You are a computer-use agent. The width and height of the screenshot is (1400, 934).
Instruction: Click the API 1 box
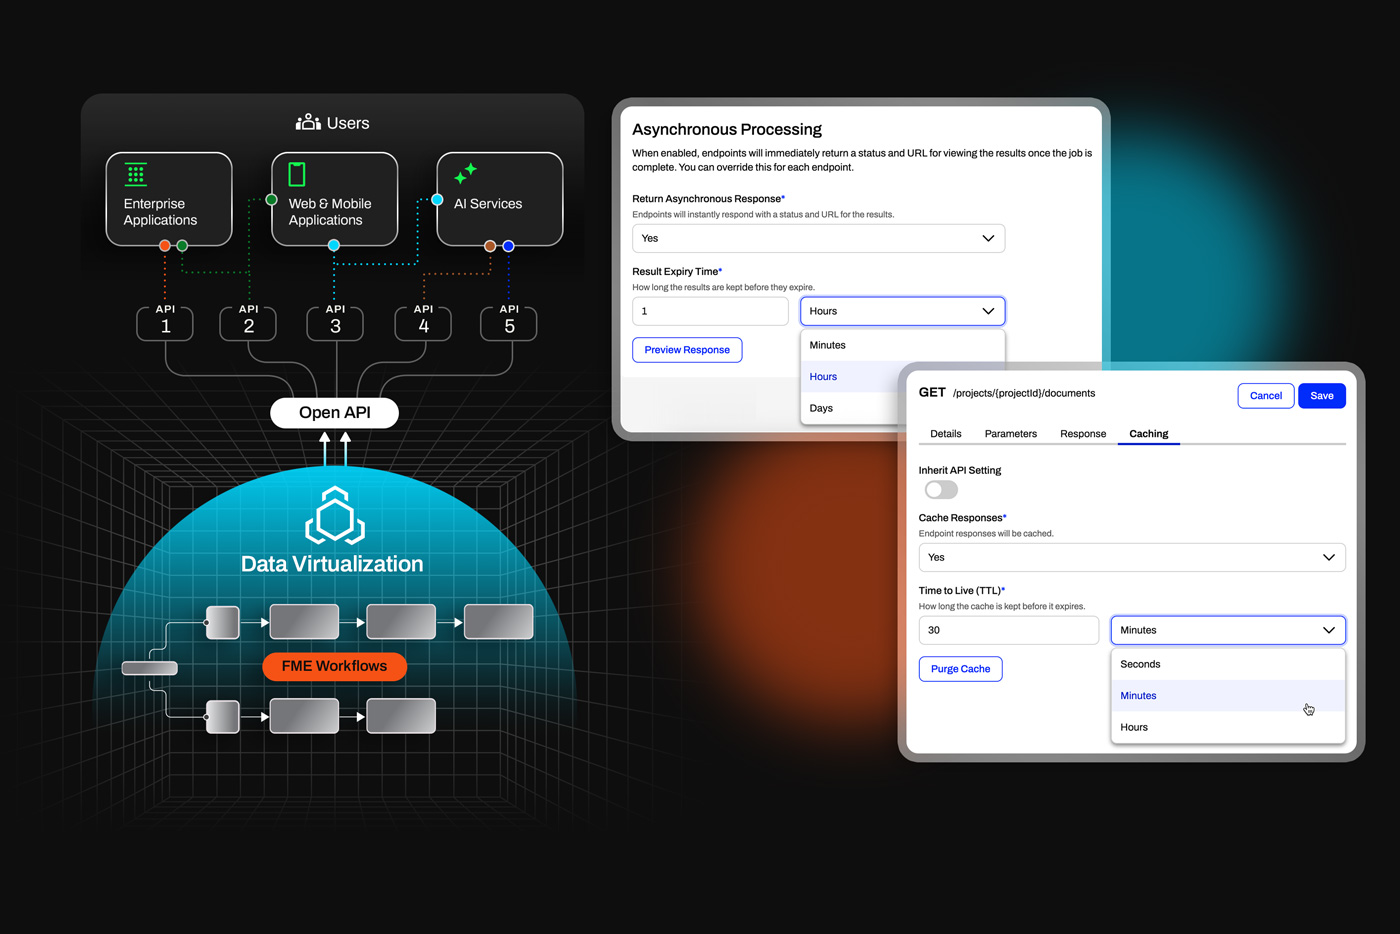click(165, 323)
